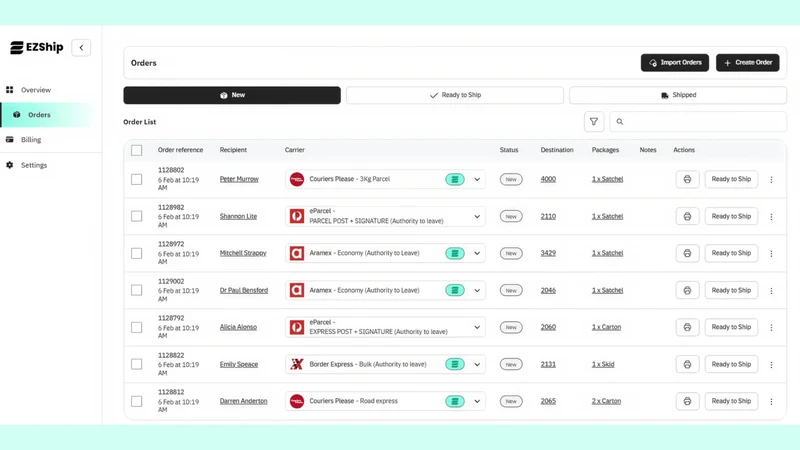The height and width of the screenshot is (450, 800).
Task: Select the checkbox for order 1128792
Action: click(137, 328)
